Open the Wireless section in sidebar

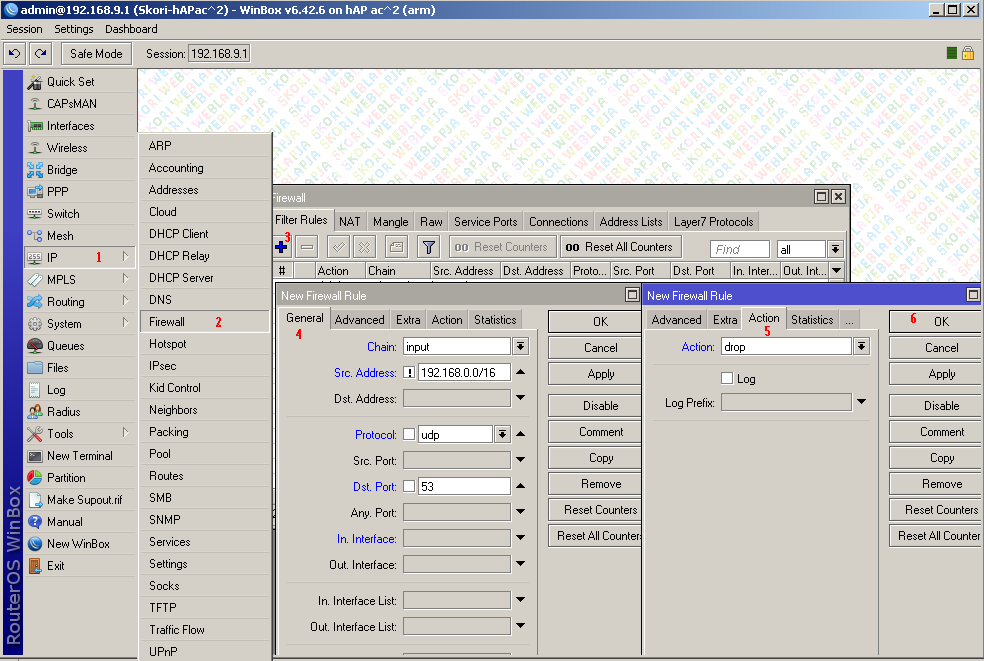(66, 148)
